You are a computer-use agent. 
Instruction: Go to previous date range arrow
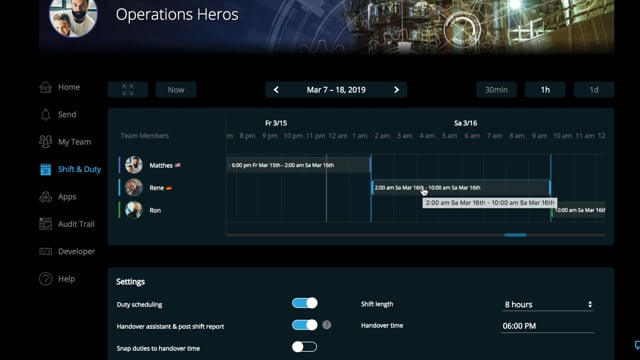pyautogui.click(x=276, y=90)
